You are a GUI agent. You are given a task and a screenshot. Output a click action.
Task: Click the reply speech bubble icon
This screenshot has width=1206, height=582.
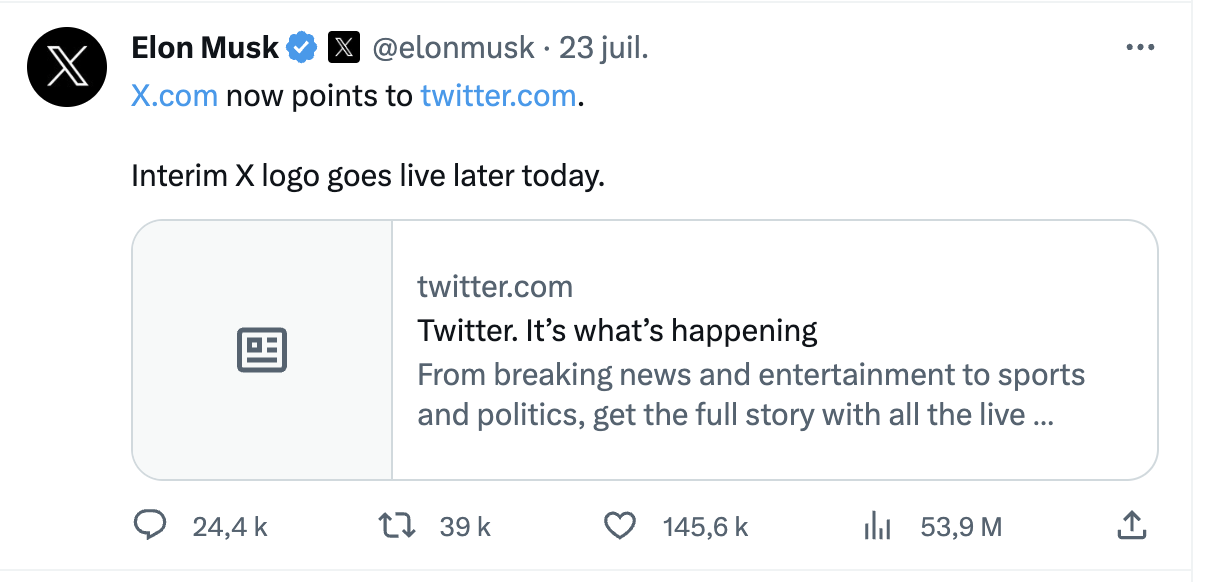pos(150,525)
